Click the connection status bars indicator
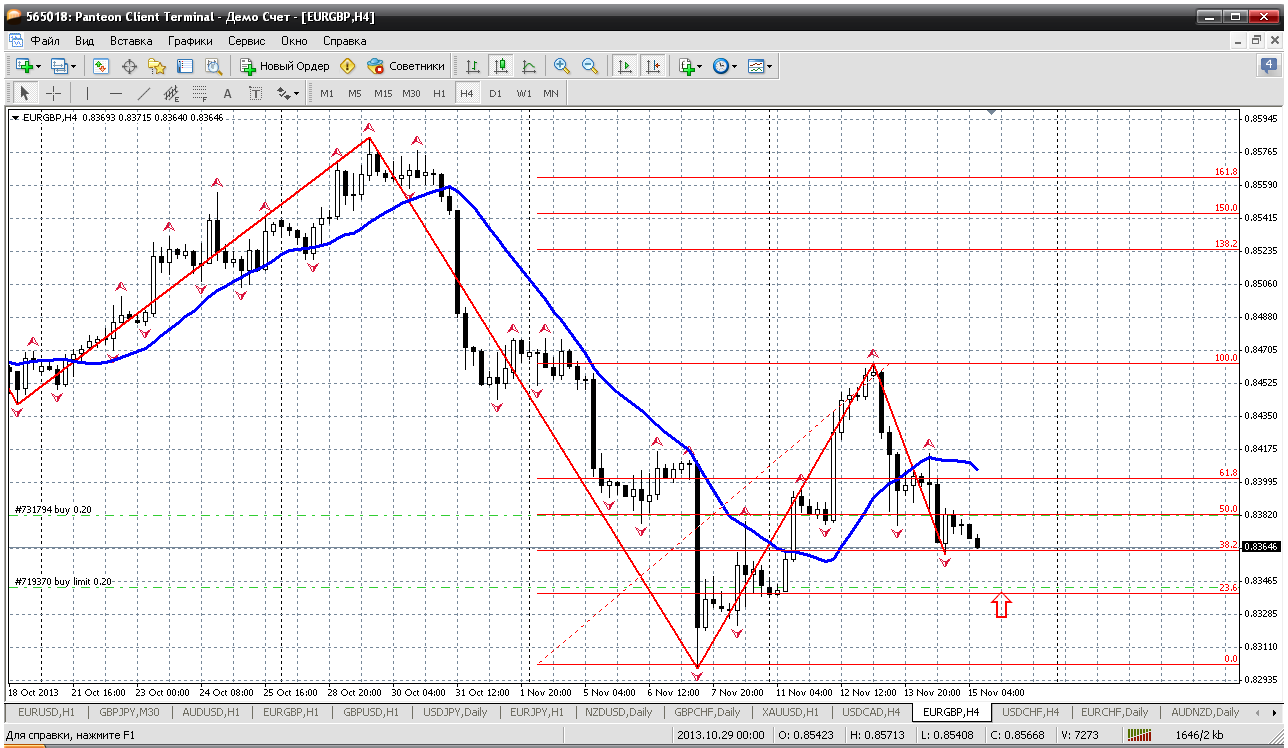The height and width of the screenshot is (748, 1288). pos(1138,737)
